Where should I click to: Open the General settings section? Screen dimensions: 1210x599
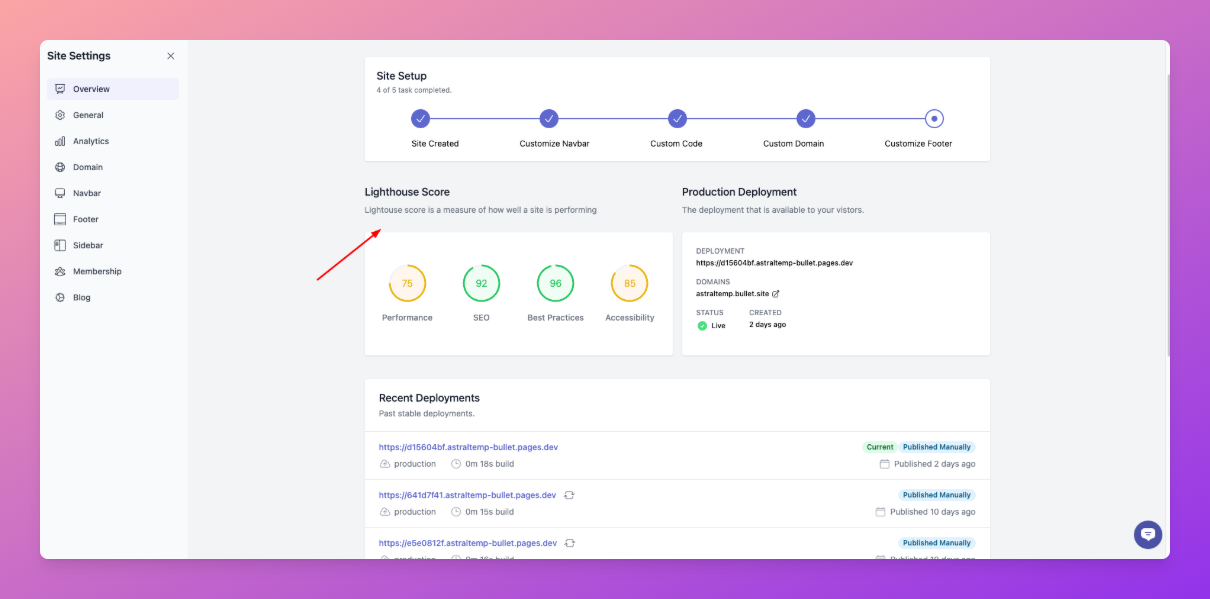[x=88, y=115]
